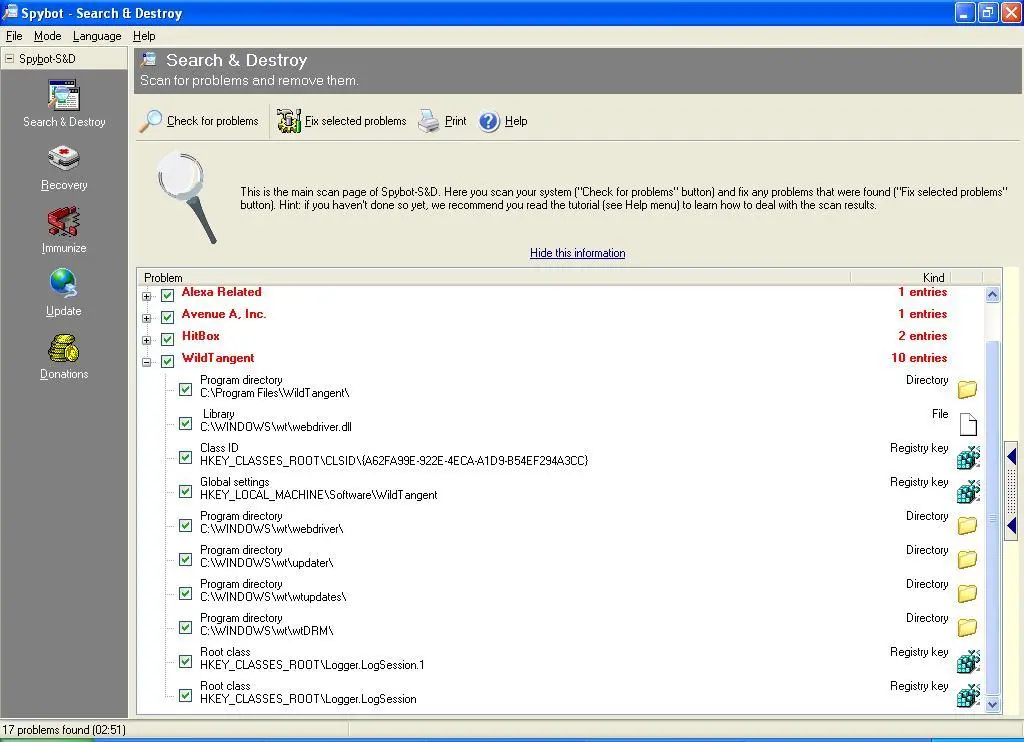Uncheck the Alexa Related checkbox

[167, 295]
